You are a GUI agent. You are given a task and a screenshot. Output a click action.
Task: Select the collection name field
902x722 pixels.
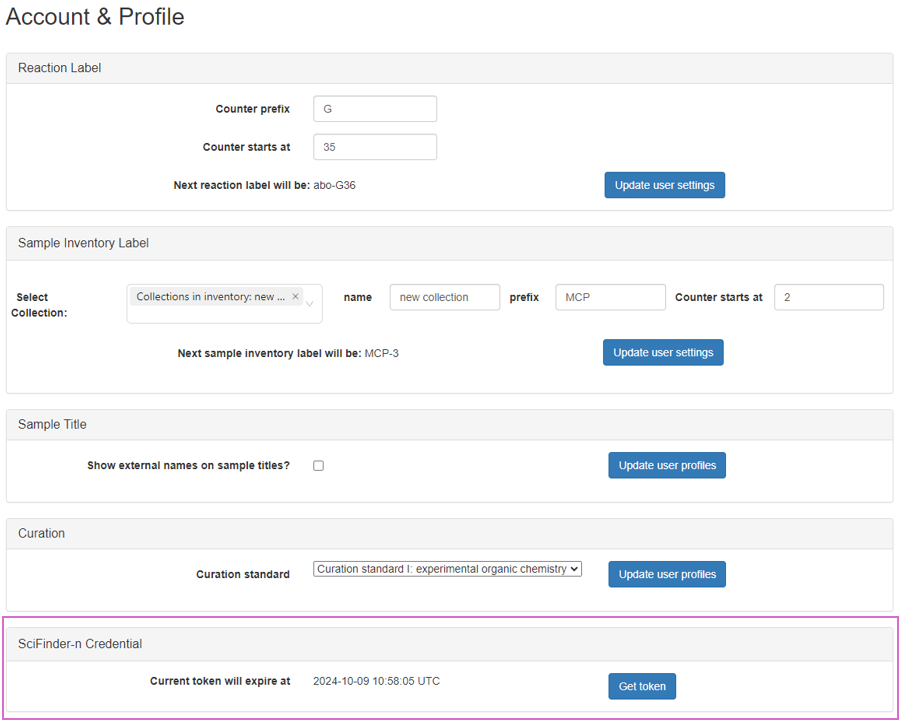[444, 297]
